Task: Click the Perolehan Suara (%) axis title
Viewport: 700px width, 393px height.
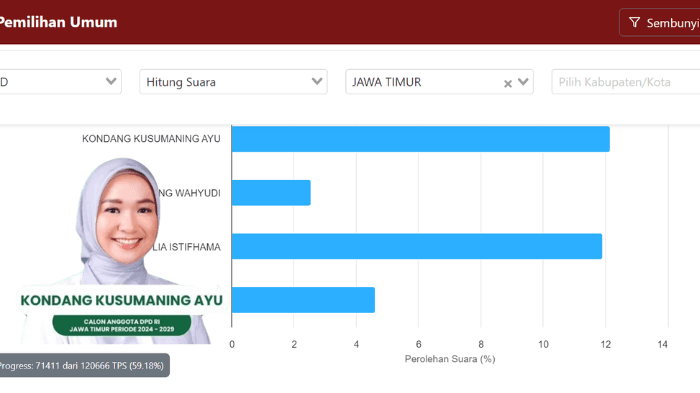Action: [x=450, y=359]
